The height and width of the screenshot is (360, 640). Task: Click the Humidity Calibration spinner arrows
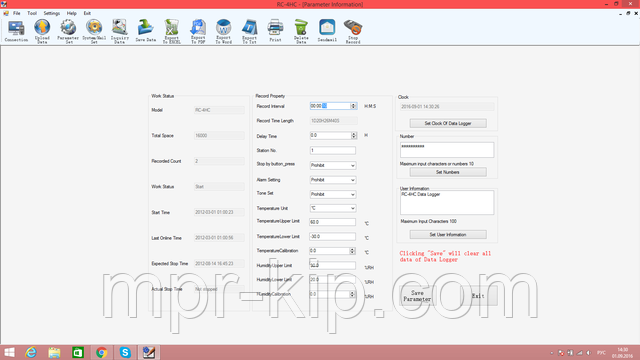pos(352,294)
